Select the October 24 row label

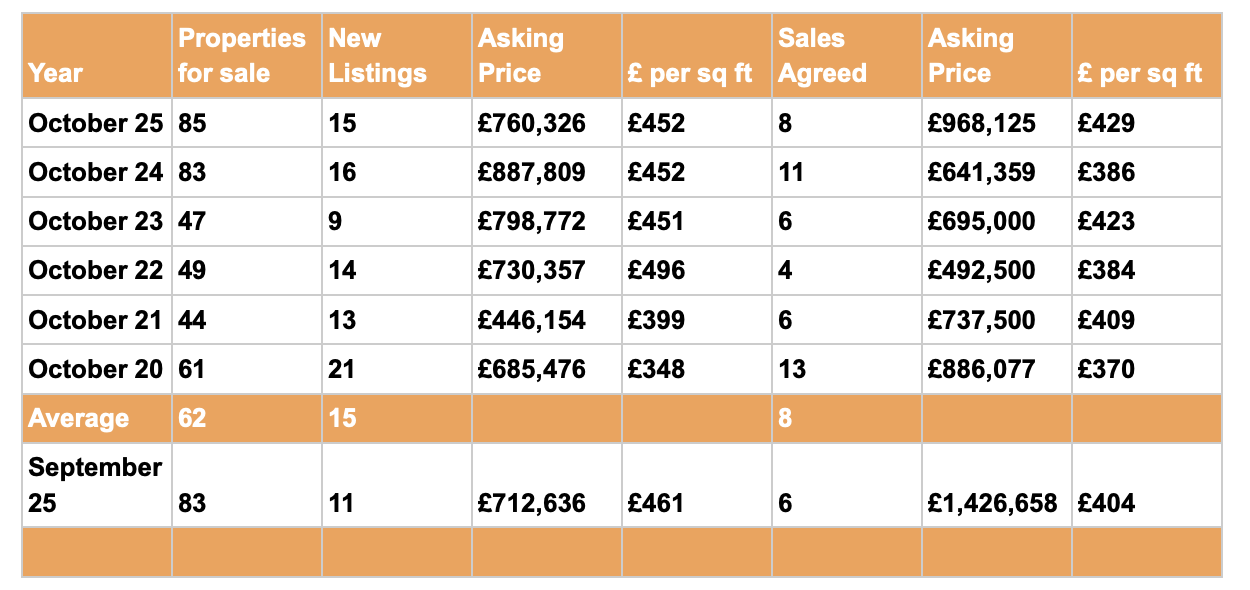point(96,172)
